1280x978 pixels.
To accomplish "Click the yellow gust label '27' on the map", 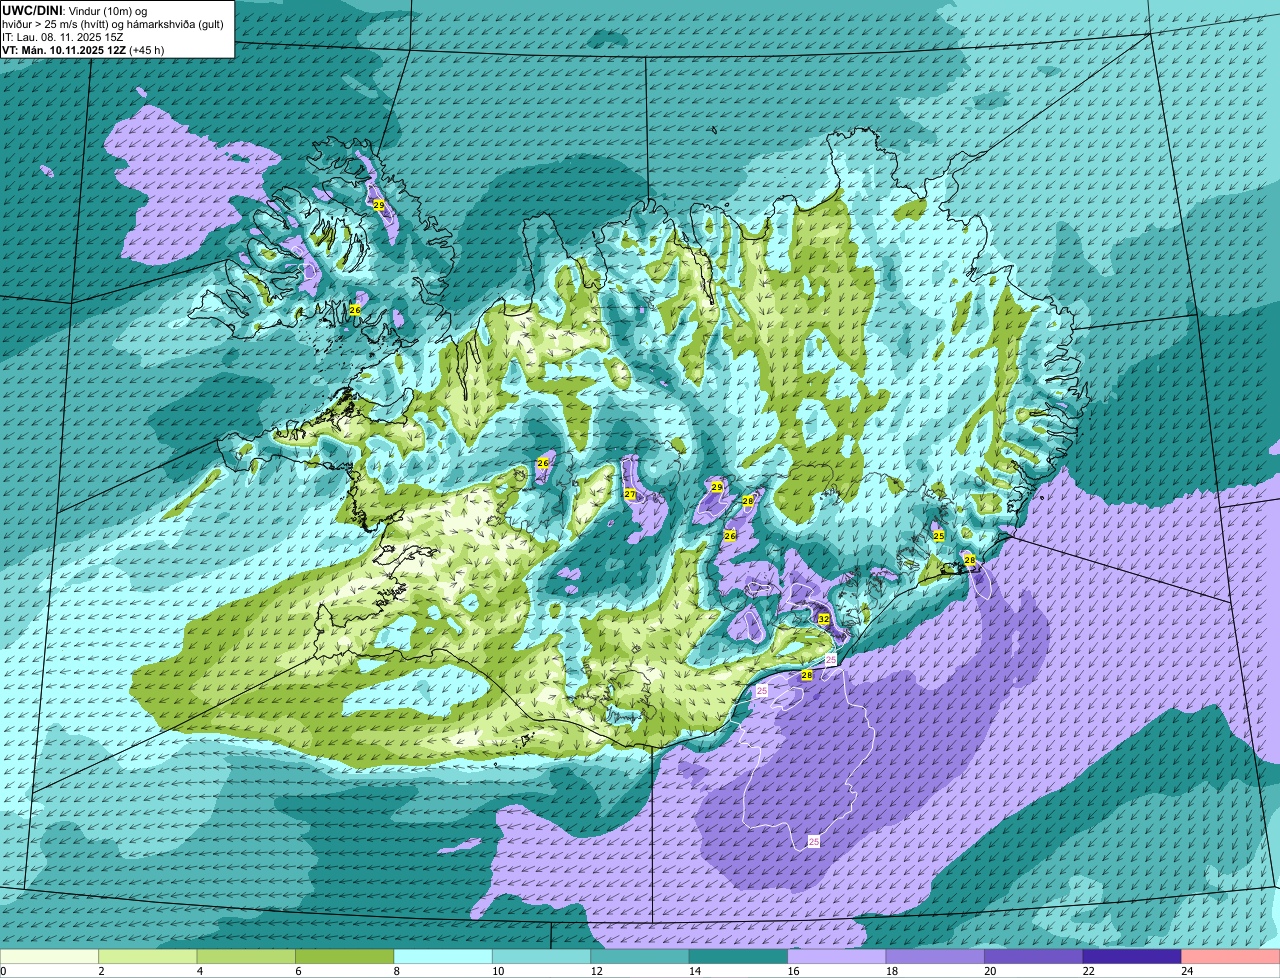I will [x=630, y=494].
